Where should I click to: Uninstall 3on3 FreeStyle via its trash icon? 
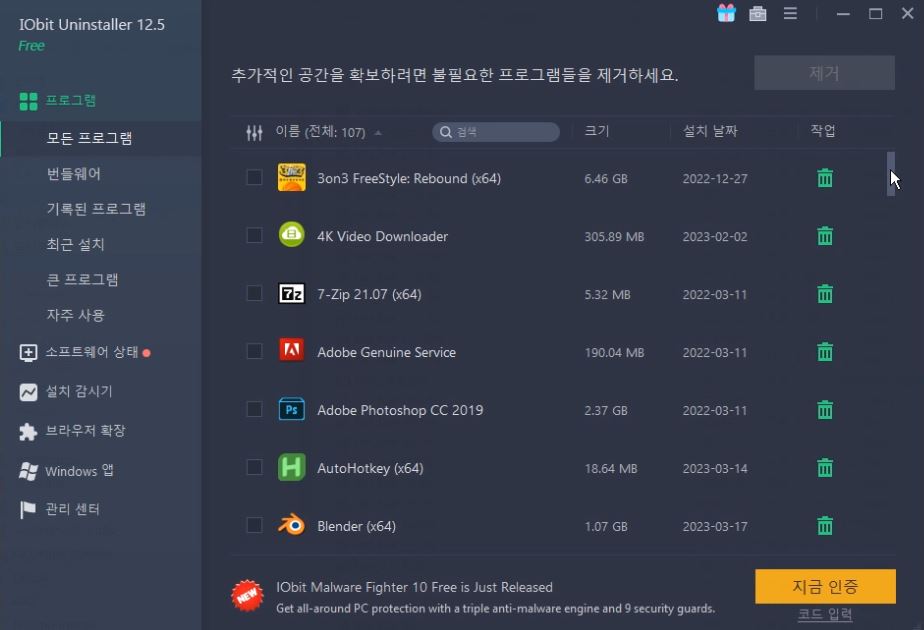(825, 178)
